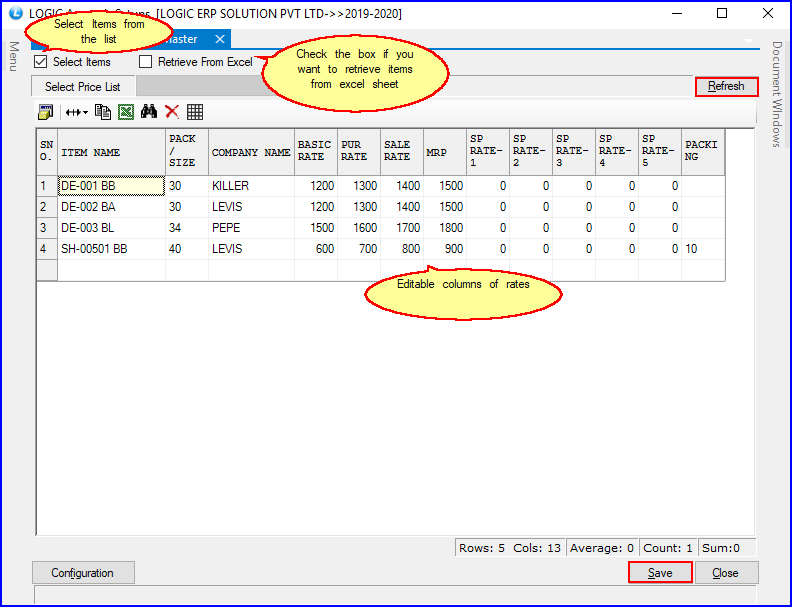The height and width of the screenshot is (607, 792).
Task: Open search with the binoculars icon
Action: coord(148,112)
